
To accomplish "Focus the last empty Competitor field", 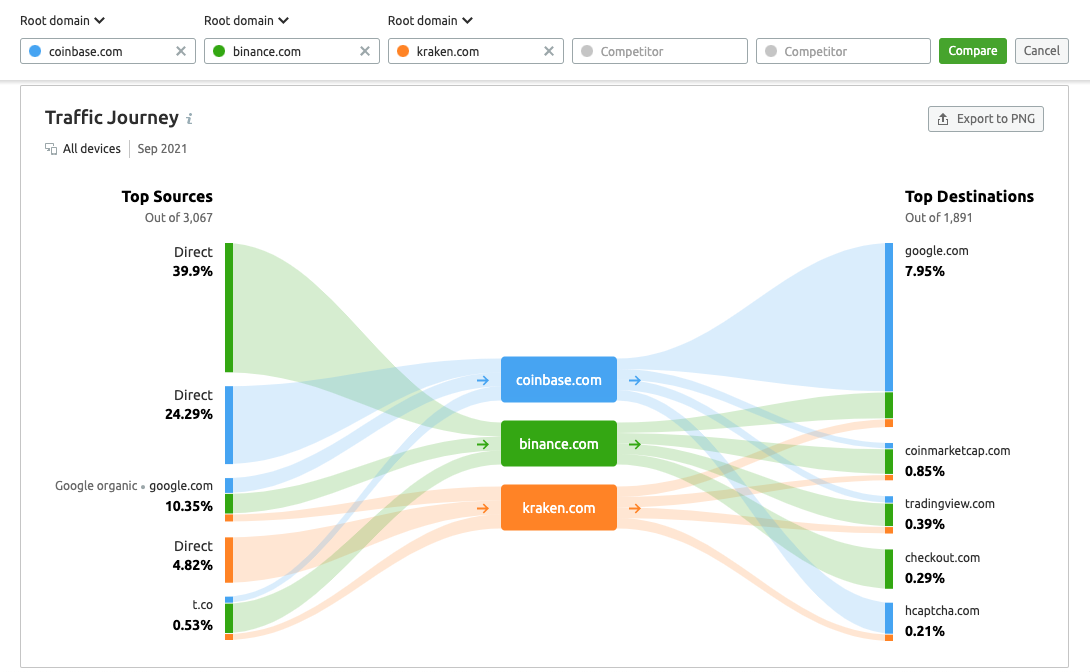I will (843, 51).
